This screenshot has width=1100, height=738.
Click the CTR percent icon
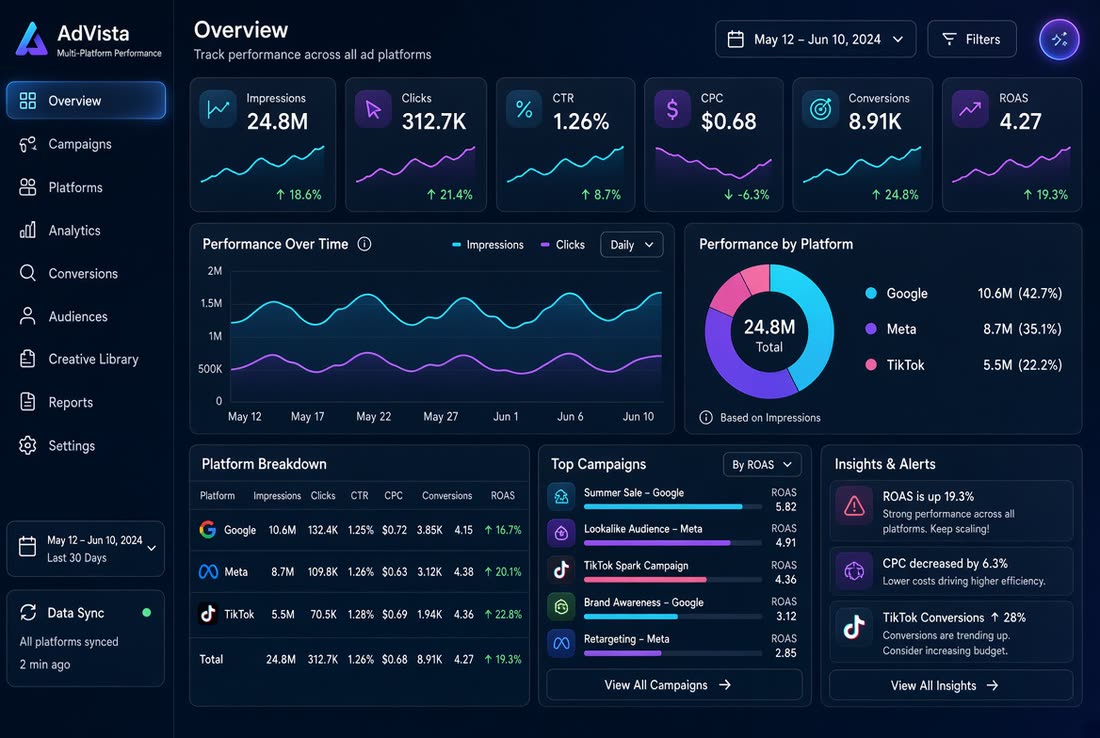(524, 109)
